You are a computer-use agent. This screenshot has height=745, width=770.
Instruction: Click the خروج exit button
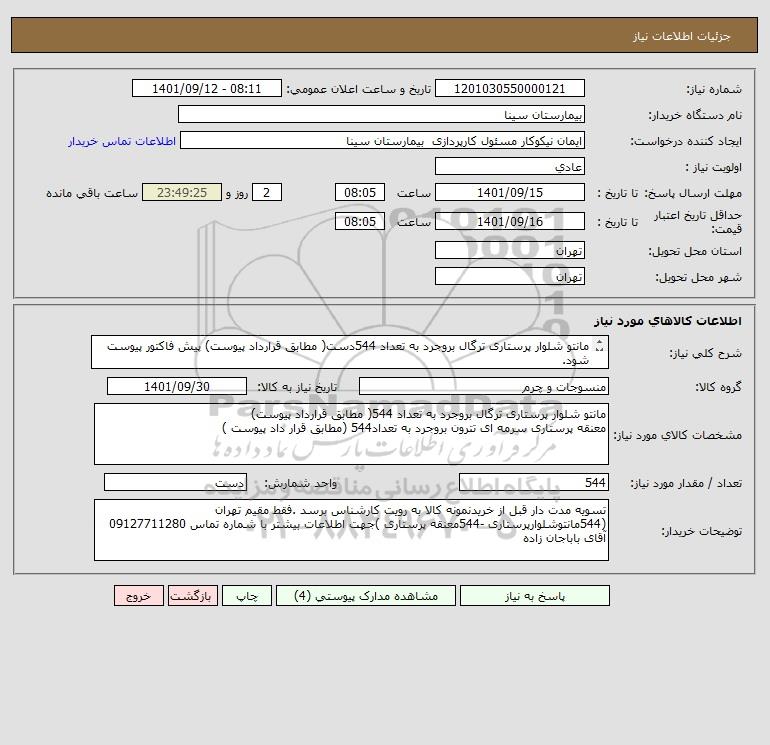138,596
